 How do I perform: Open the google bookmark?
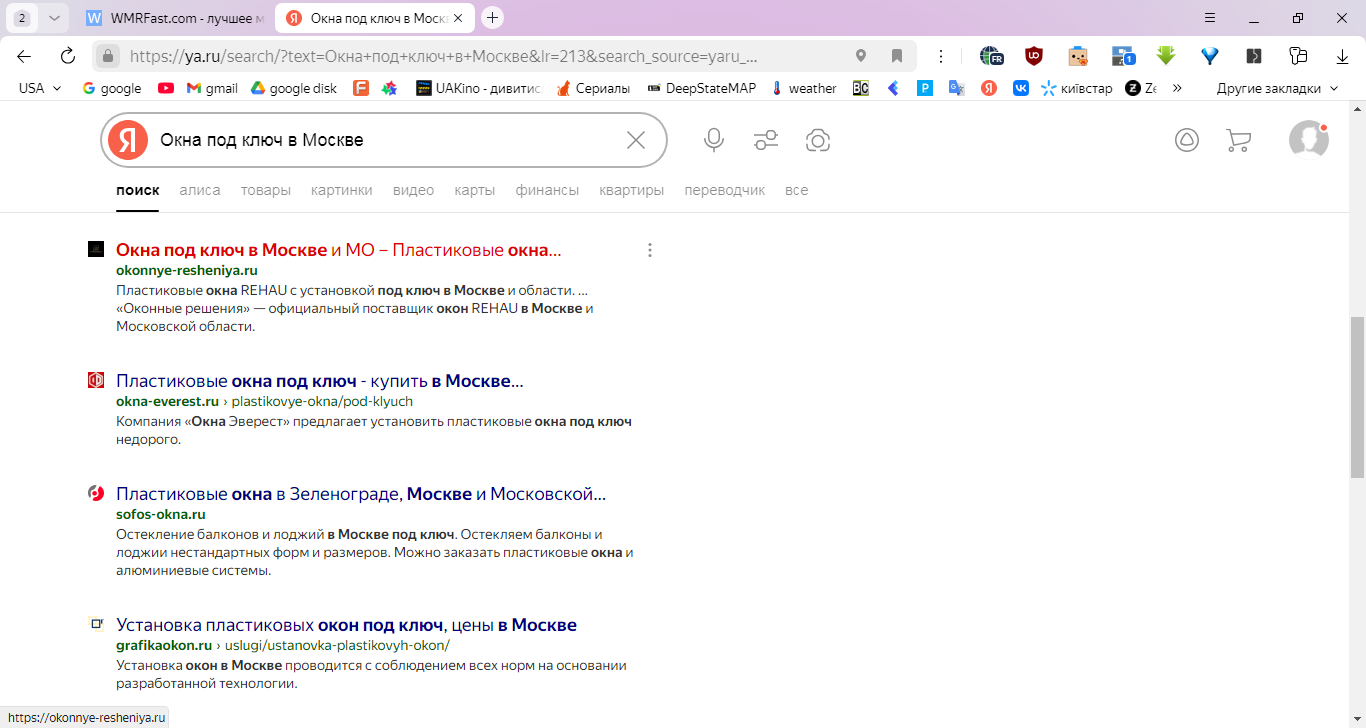coord(112,88)
